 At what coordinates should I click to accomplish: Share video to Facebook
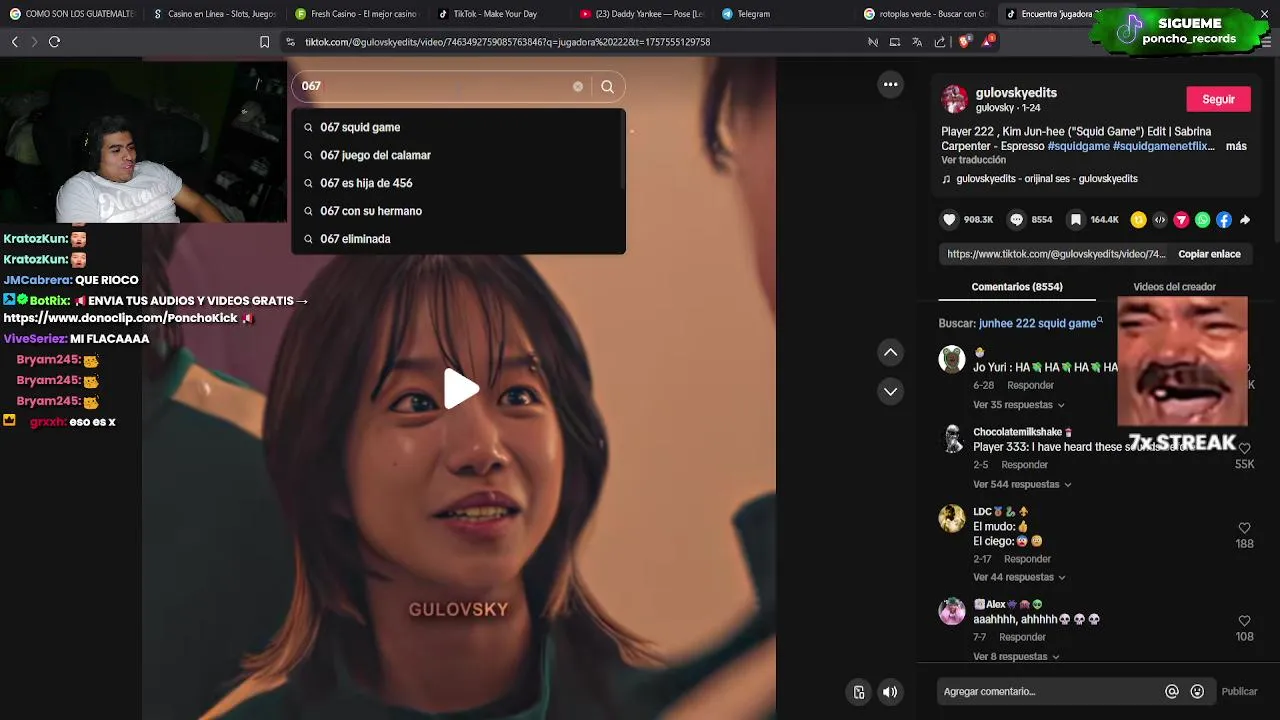point(1224,220)
